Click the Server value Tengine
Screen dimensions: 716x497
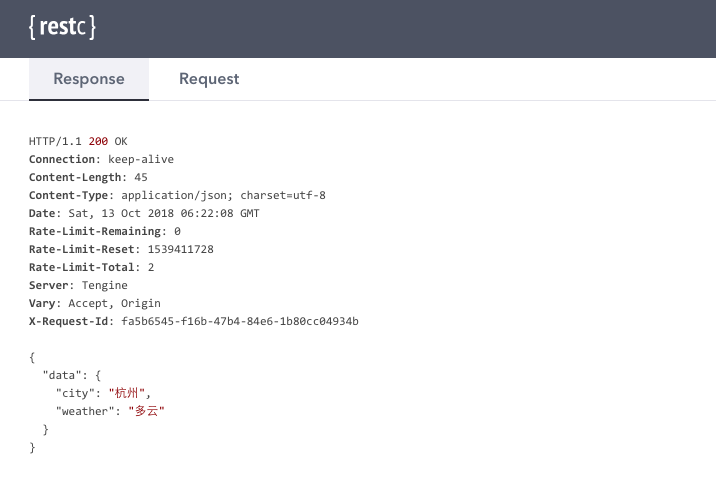(105, 286)
